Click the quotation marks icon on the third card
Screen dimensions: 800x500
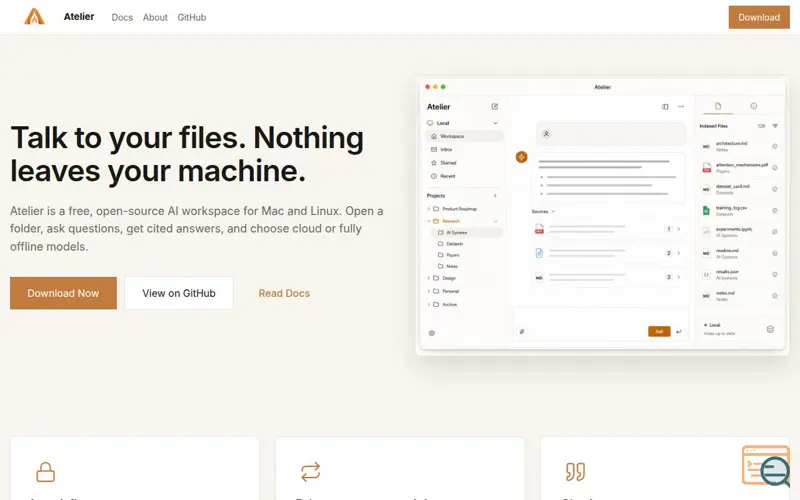(x=576, y=472)
